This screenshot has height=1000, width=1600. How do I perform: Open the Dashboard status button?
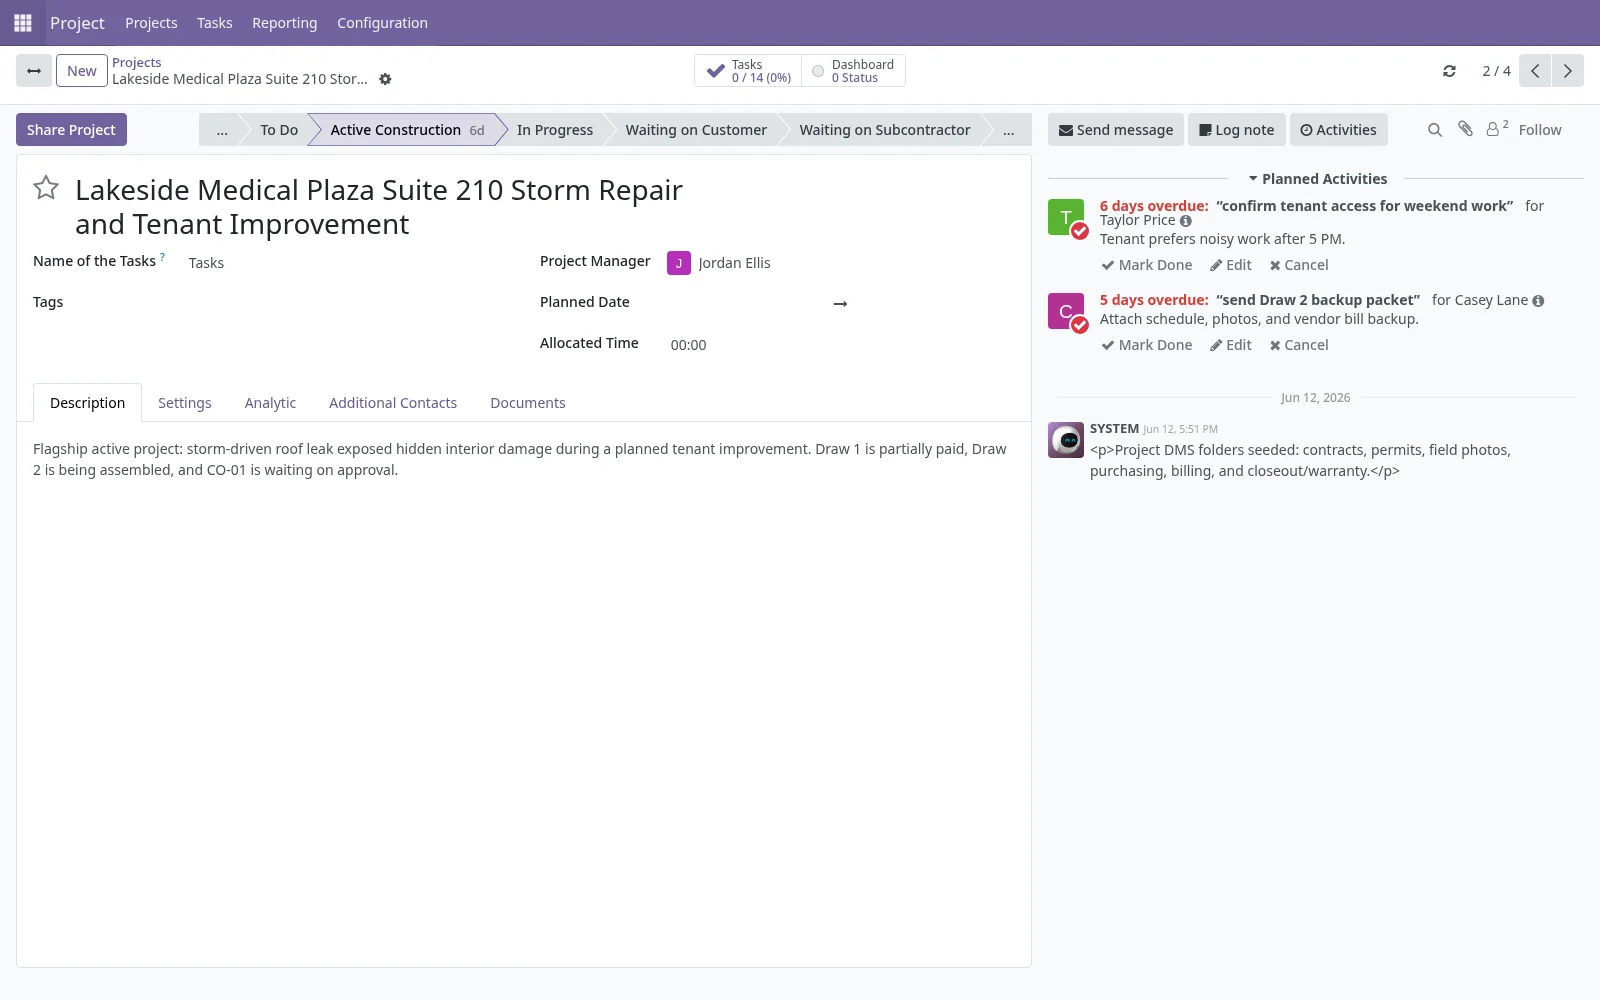pos(853,71)
